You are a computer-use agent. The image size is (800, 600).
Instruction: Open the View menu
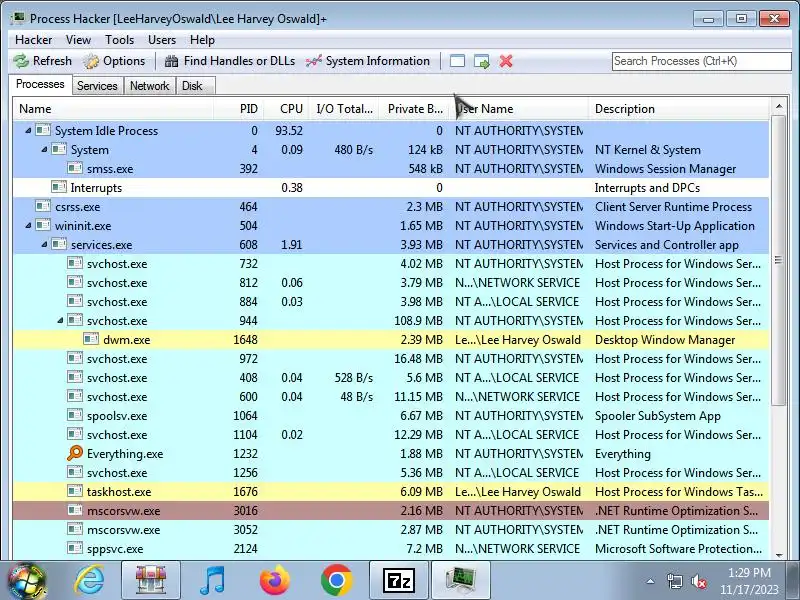(x=79, y=40)
